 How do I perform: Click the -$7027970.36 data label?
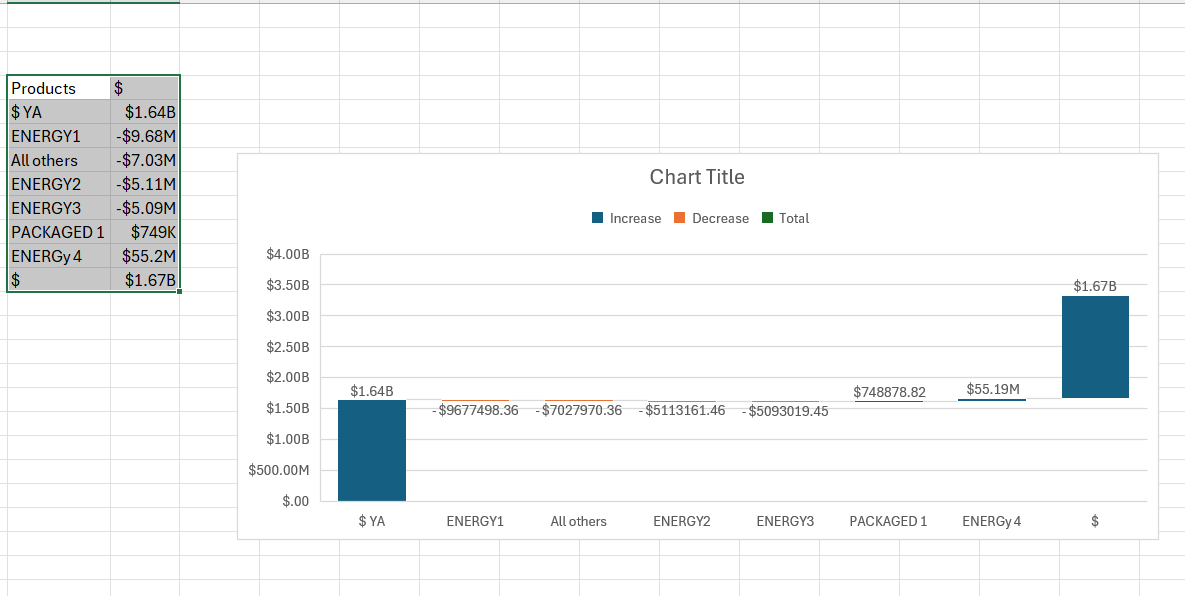pos(578,409)
